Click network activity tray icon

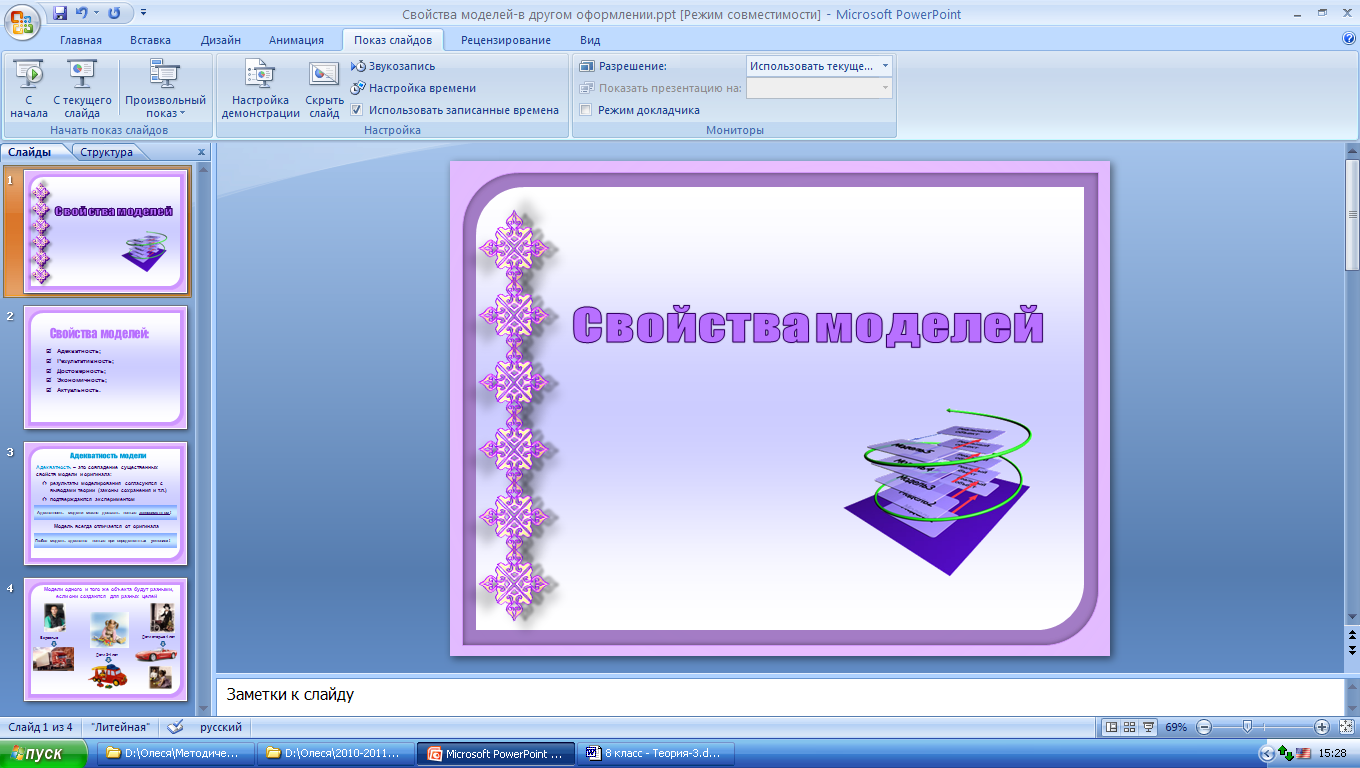1286,753
